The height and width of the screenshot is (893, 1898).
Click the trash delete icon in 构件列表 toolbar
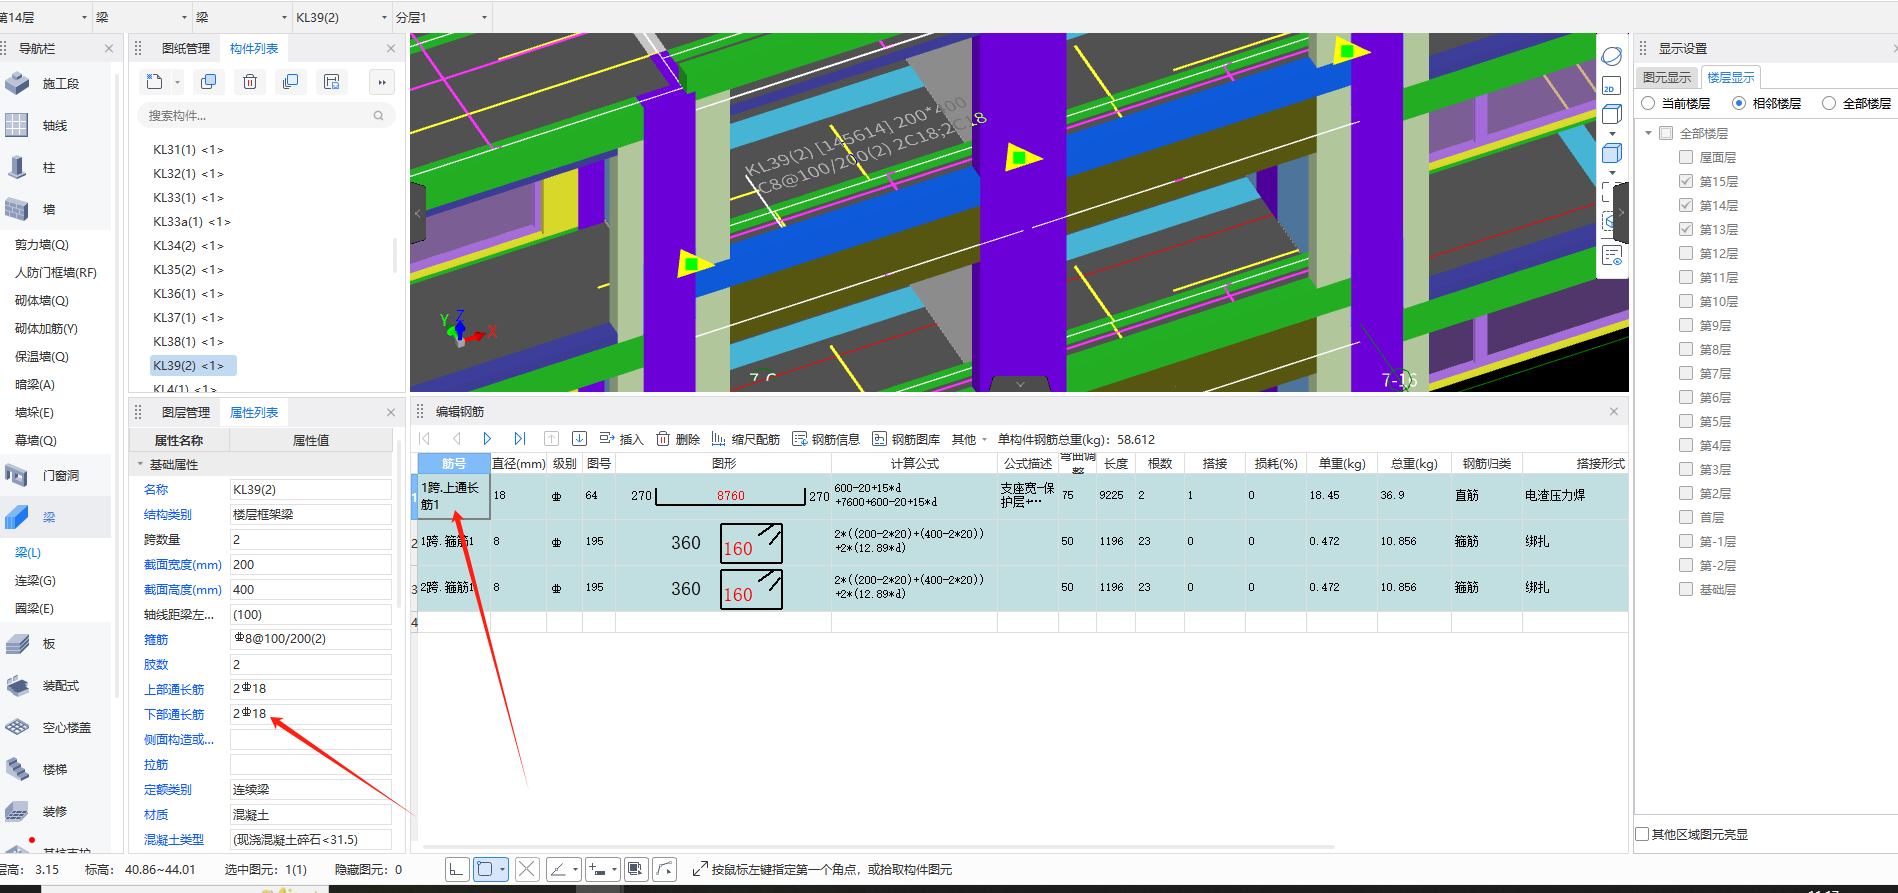point(250,82)
